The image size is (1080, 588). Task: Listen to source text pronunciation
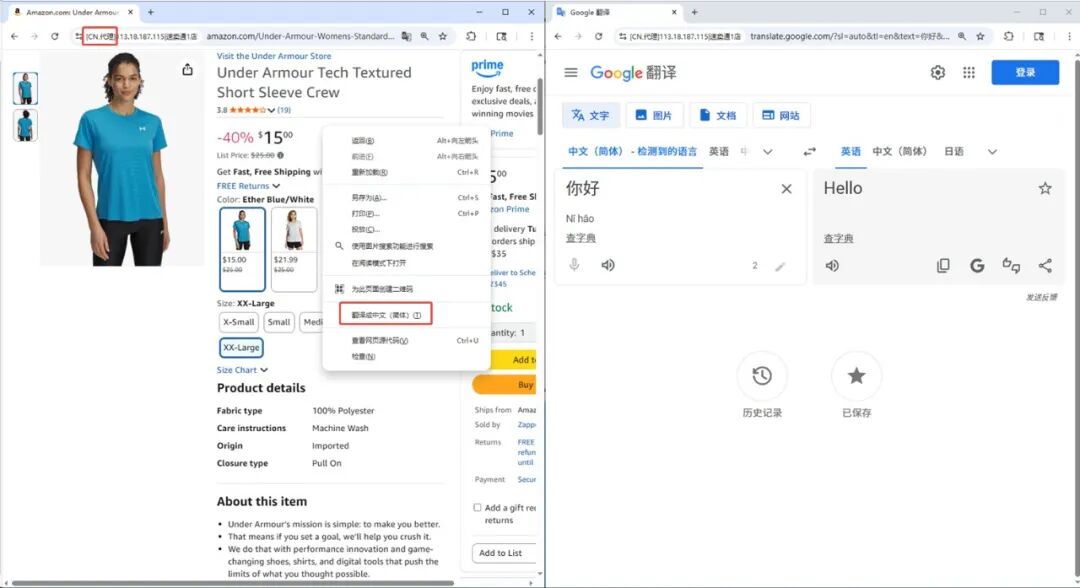608,265
